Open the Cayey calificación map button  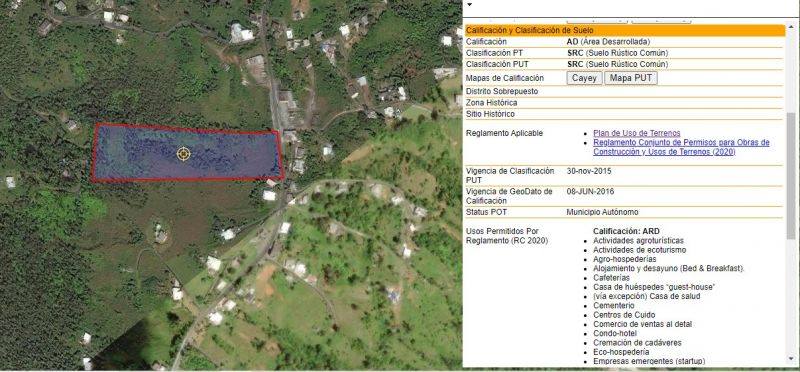click(x=584, y=78)
